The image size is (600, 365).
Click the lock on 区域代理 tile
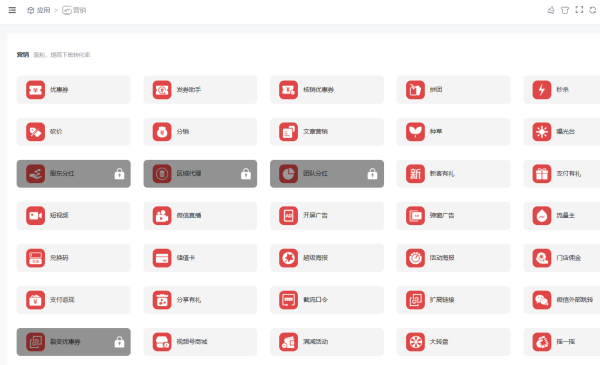click(246, 174)
